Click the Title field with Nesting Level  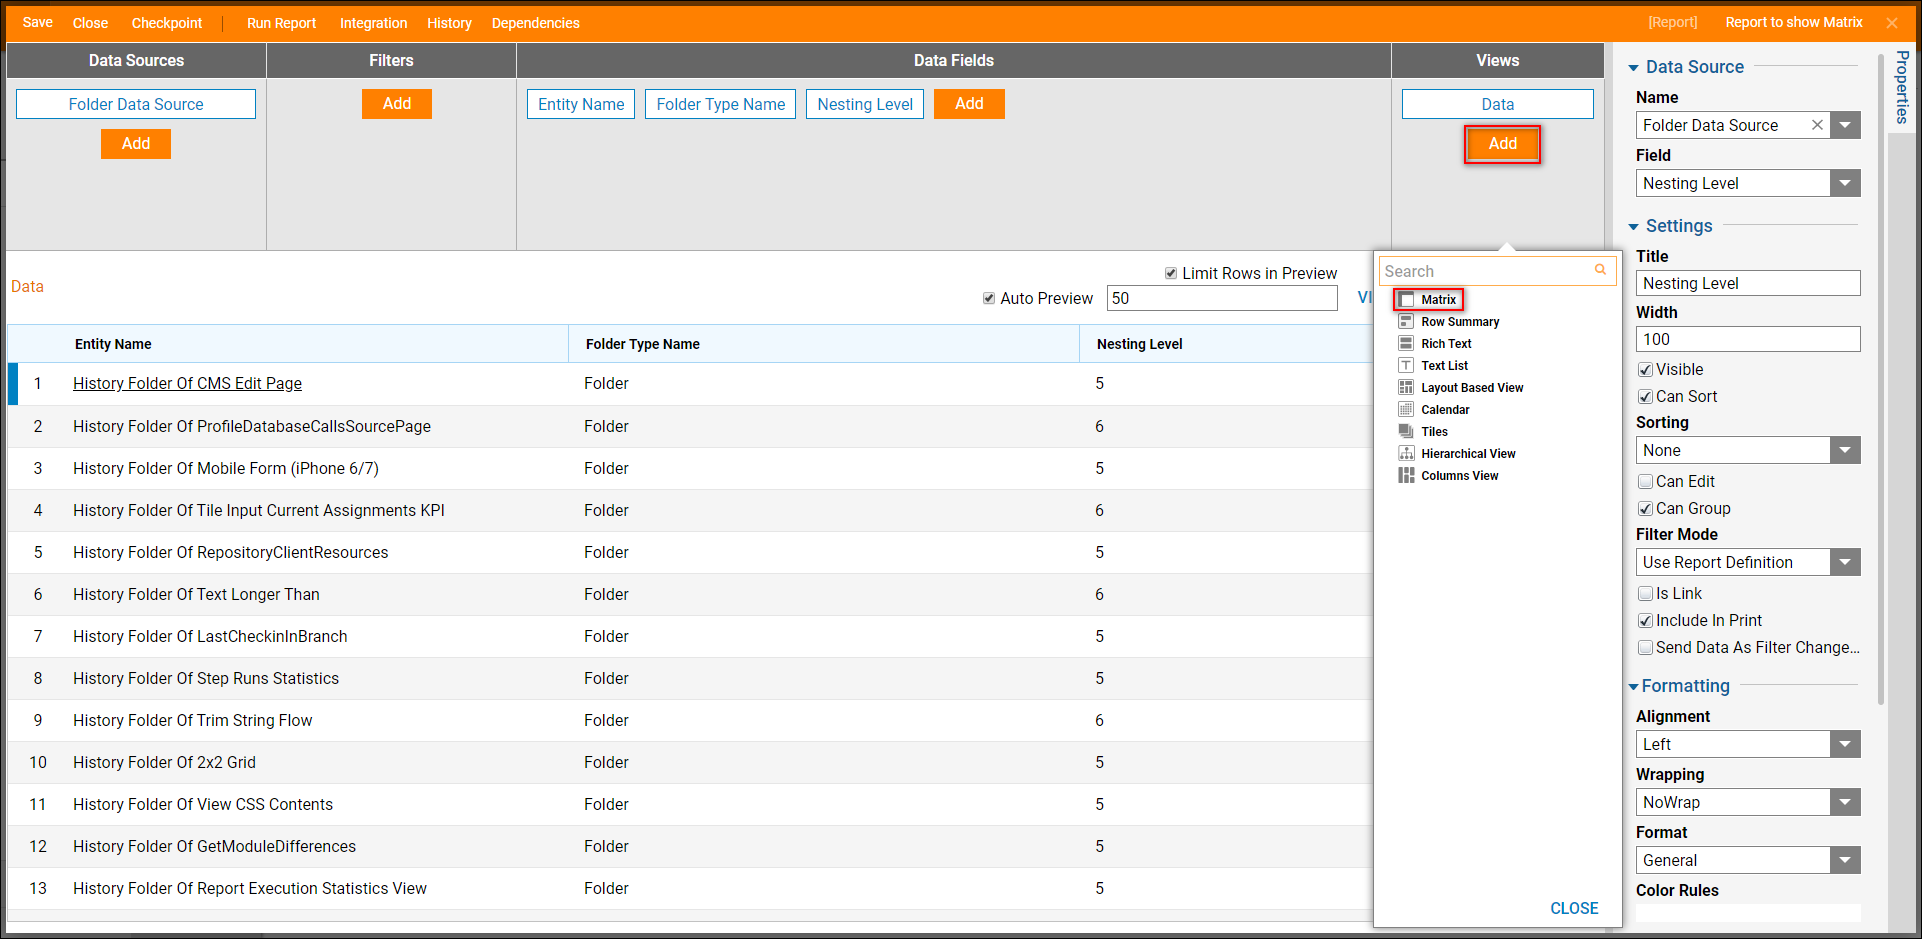[1748, 283]
